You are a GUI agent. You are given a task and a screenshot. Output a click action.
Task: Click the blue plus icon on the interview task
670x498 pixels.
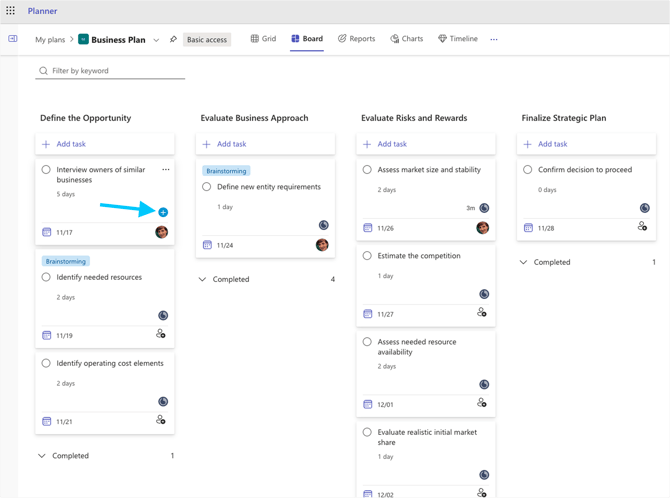tap(163, 212)
